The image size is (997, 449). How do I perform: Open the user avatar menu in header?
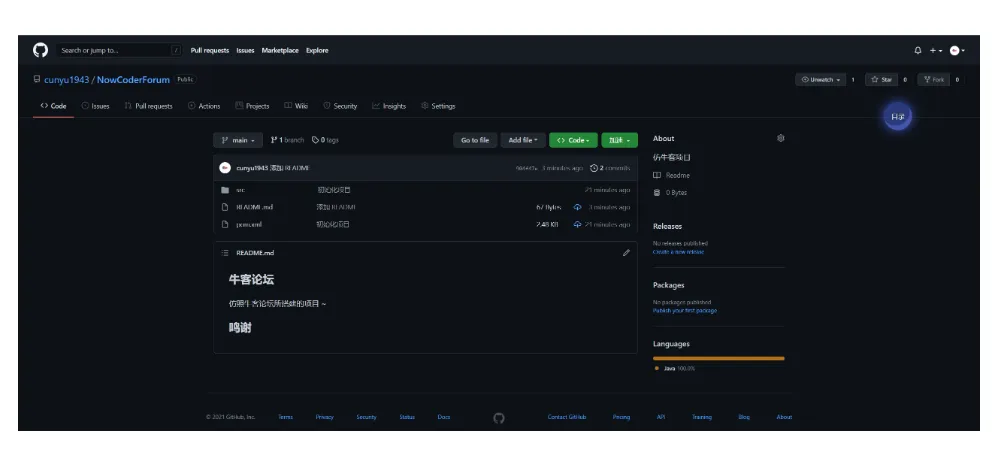tap(957, 50)
